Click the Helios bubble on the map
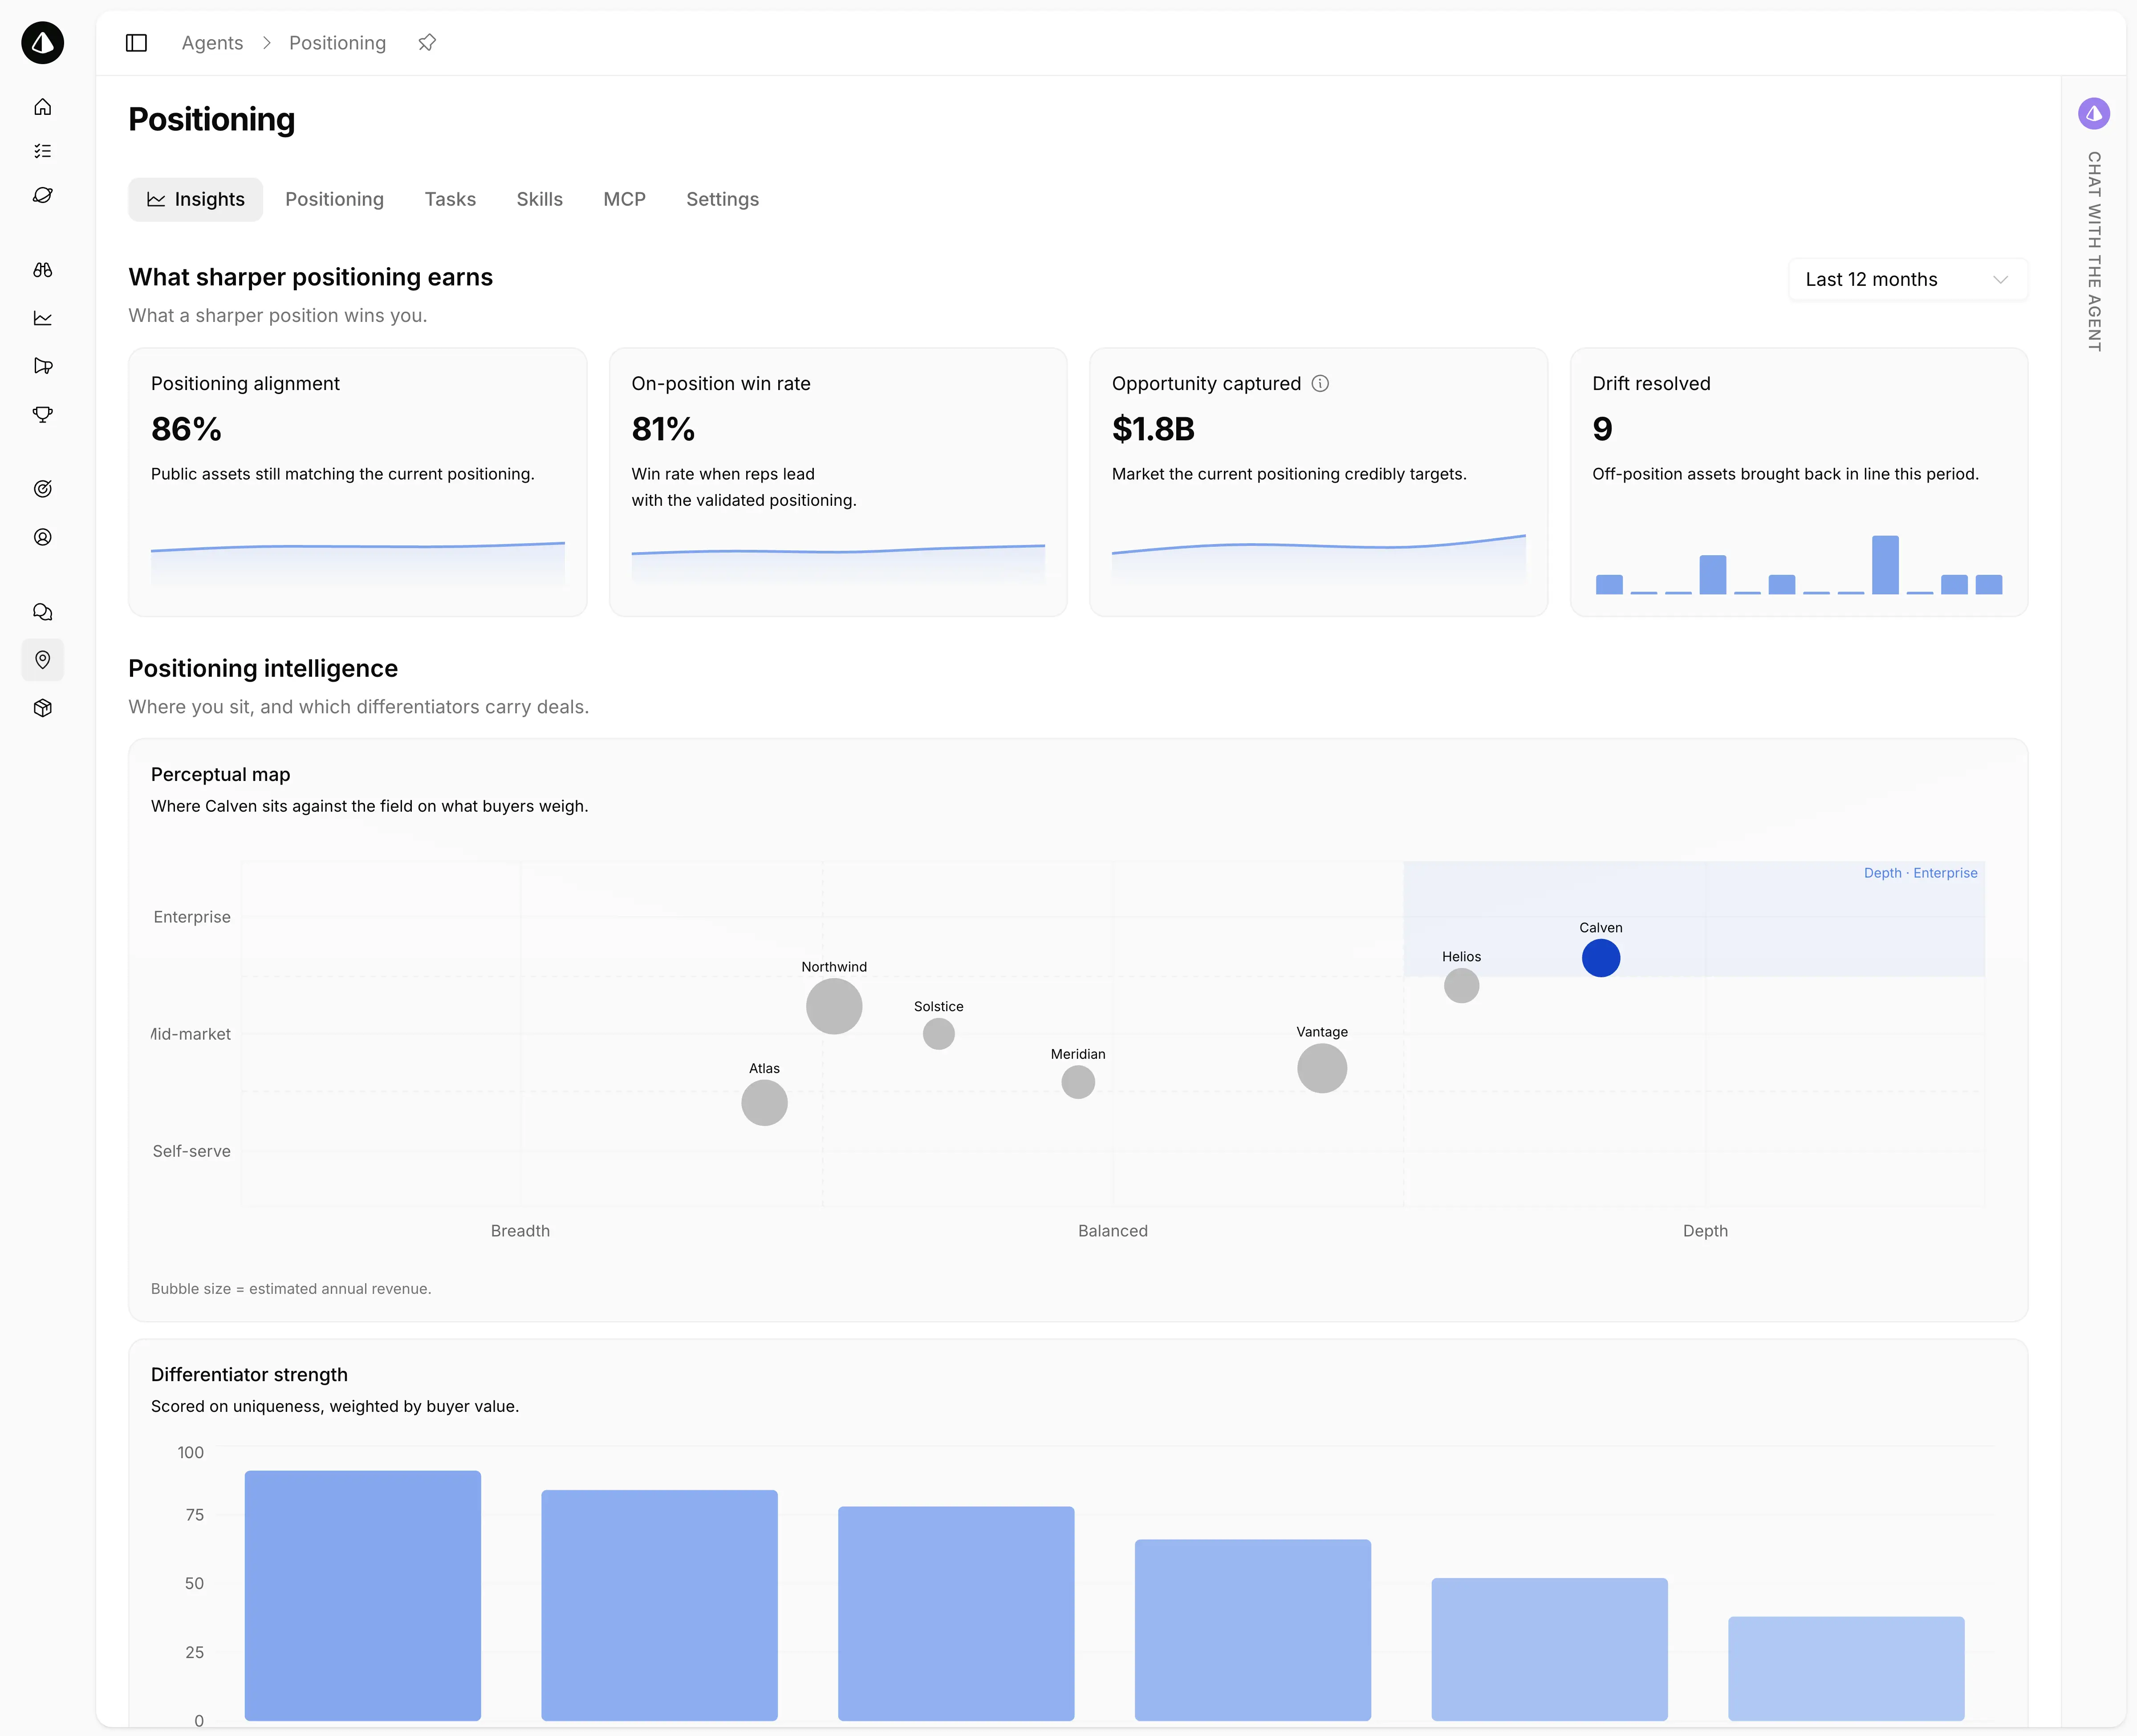Screen dimensions: 2137x1736 click(x=1462, y=986)
